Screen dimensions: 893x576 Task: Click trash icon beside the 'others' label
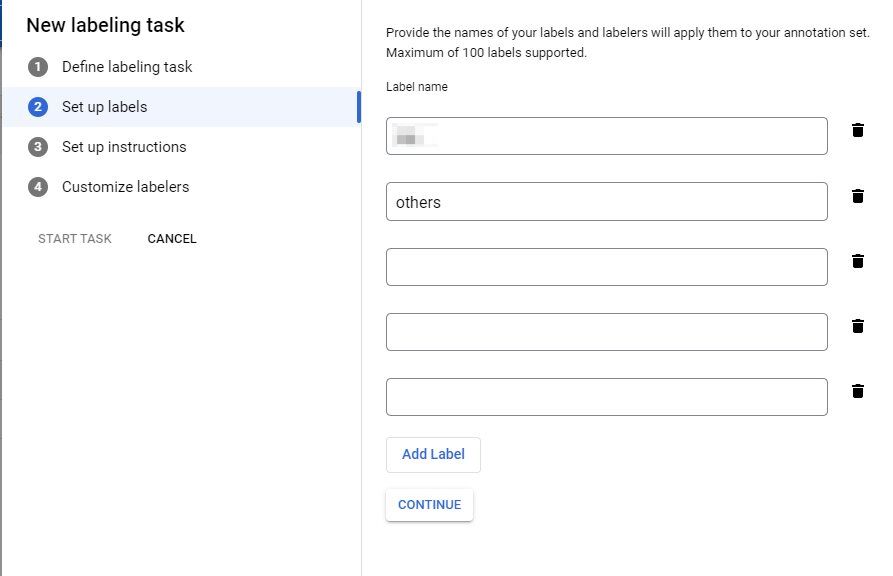tap(857, 196)
